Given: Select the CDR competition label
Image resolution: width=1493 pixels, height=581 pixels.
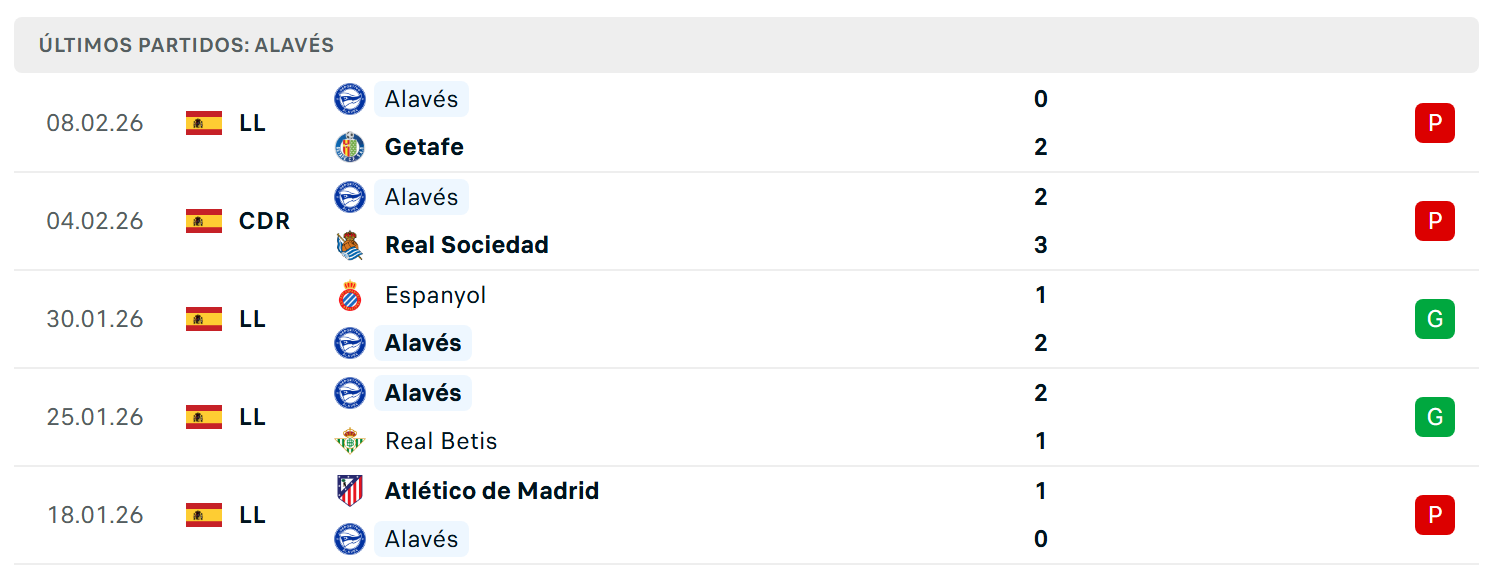Looking at the screenshot, I should pos(265,221).
